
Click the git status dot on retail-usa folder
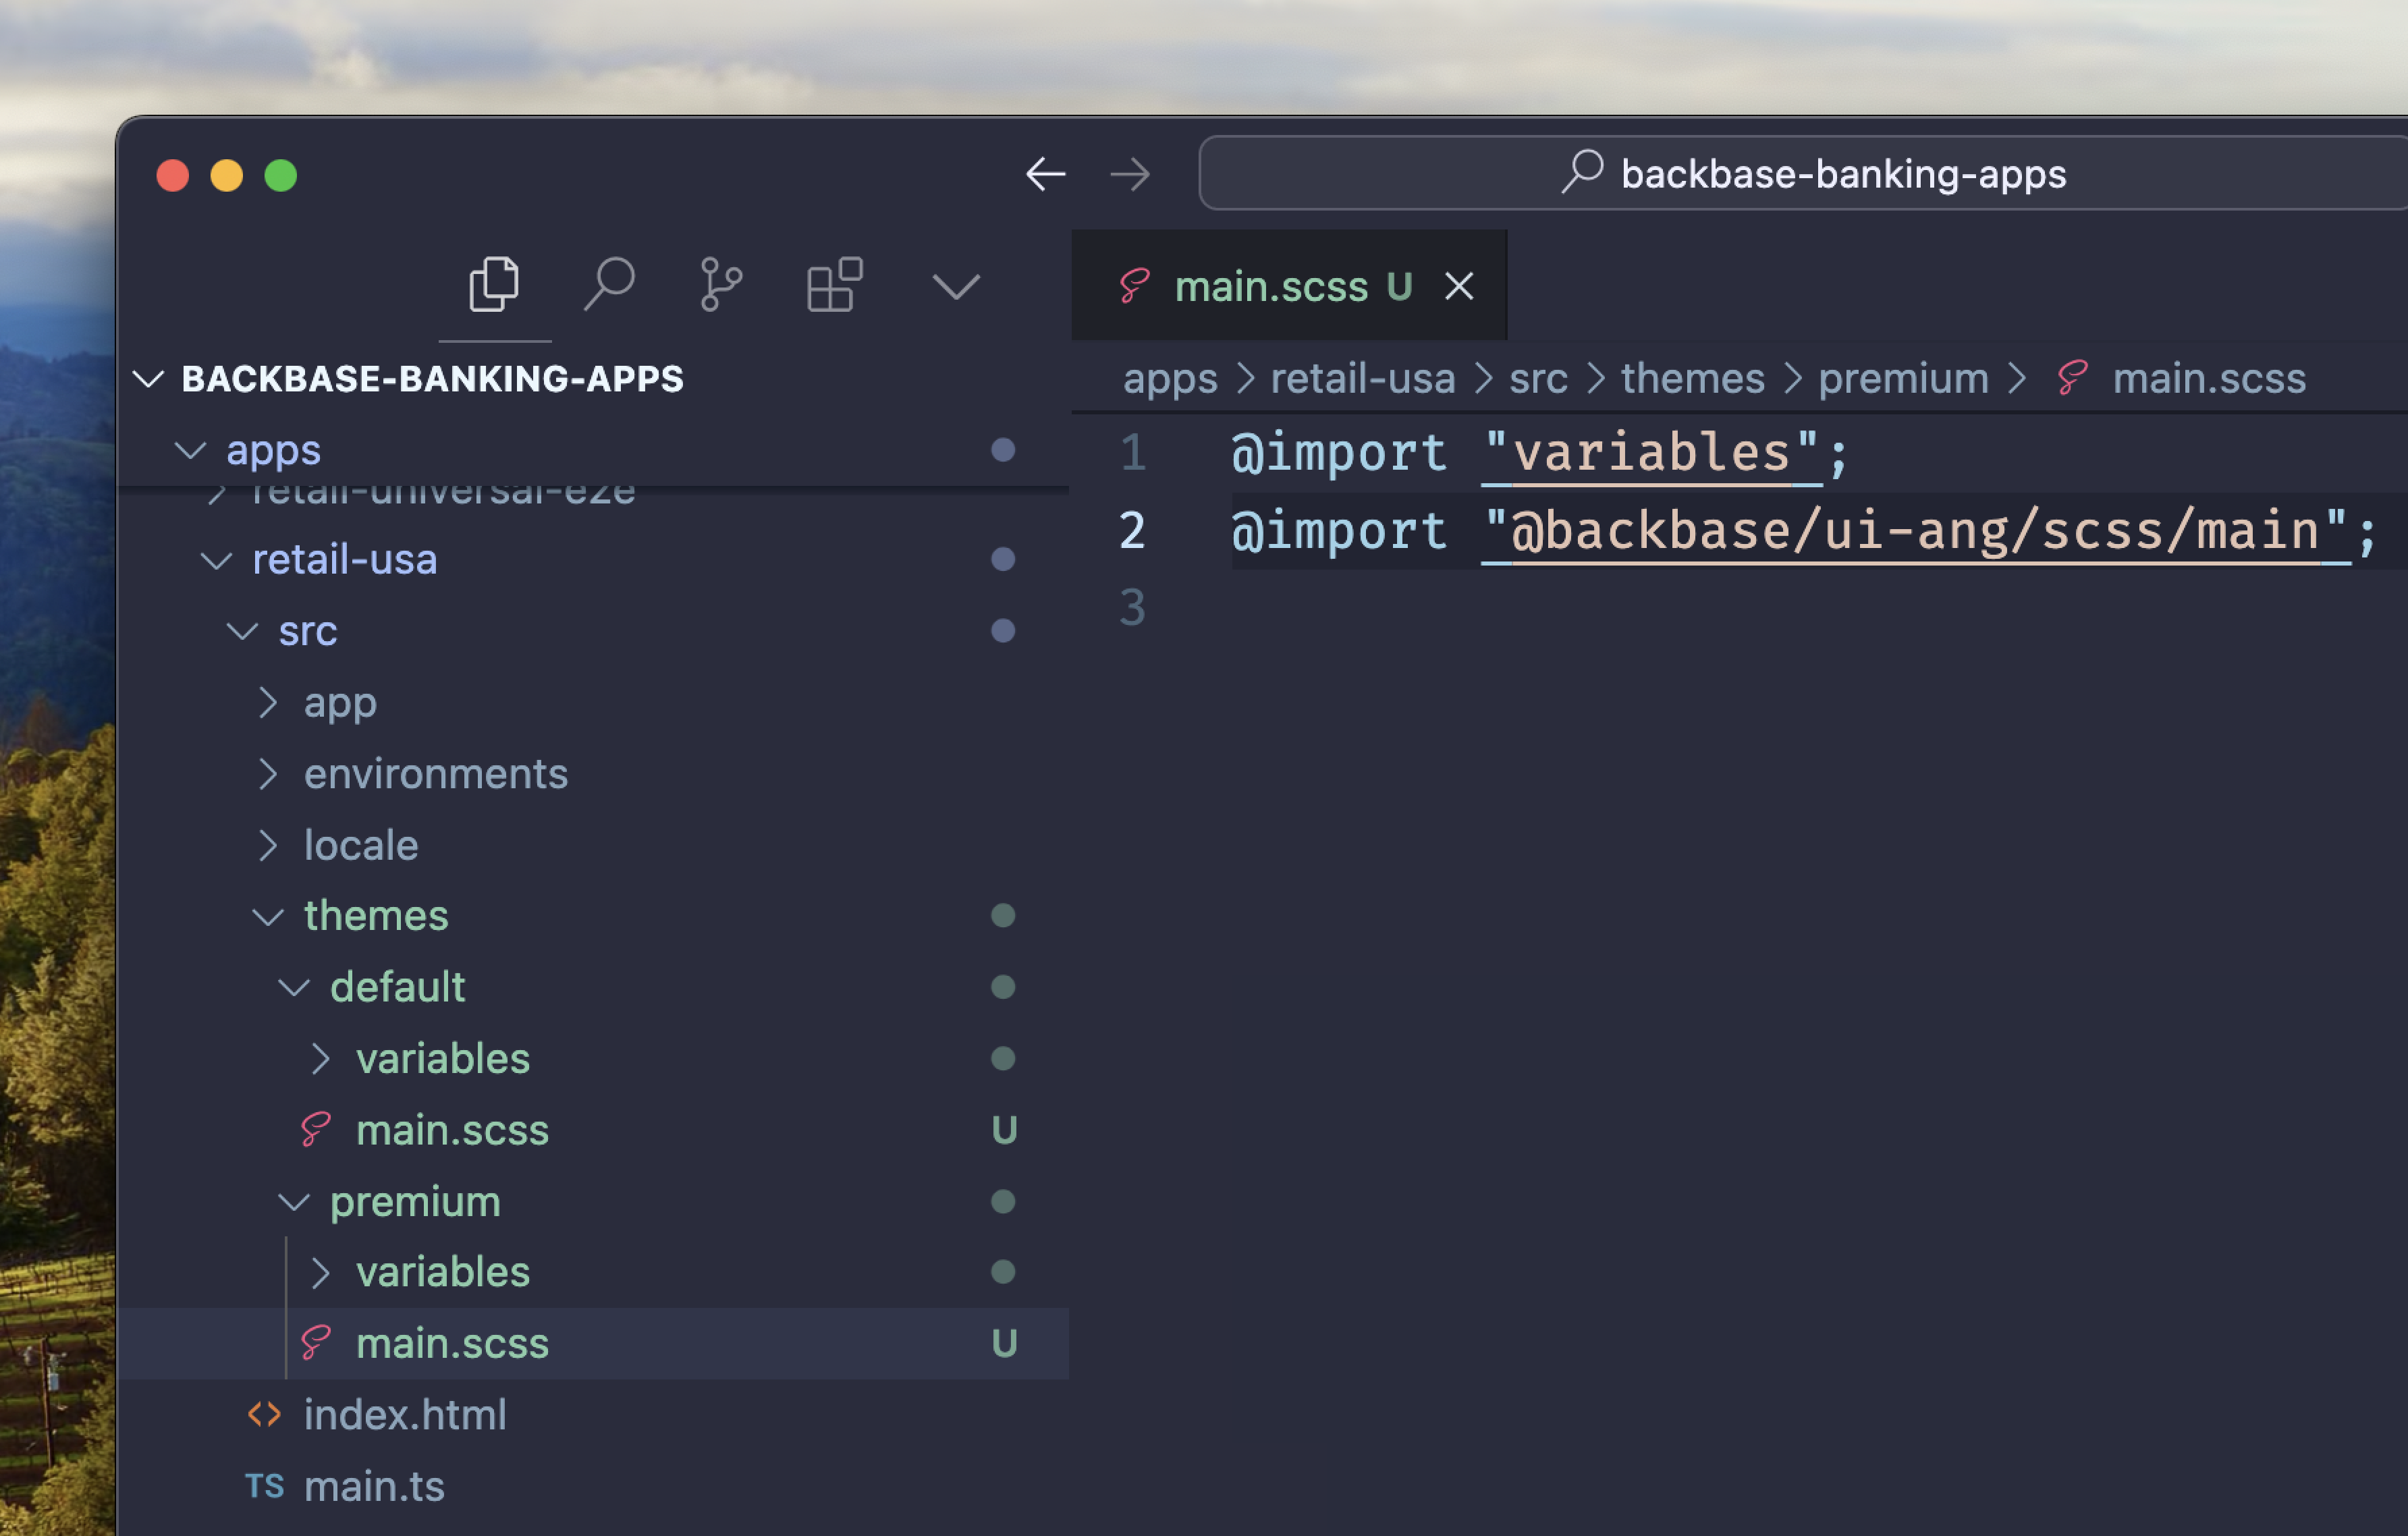coord(1003,559)
